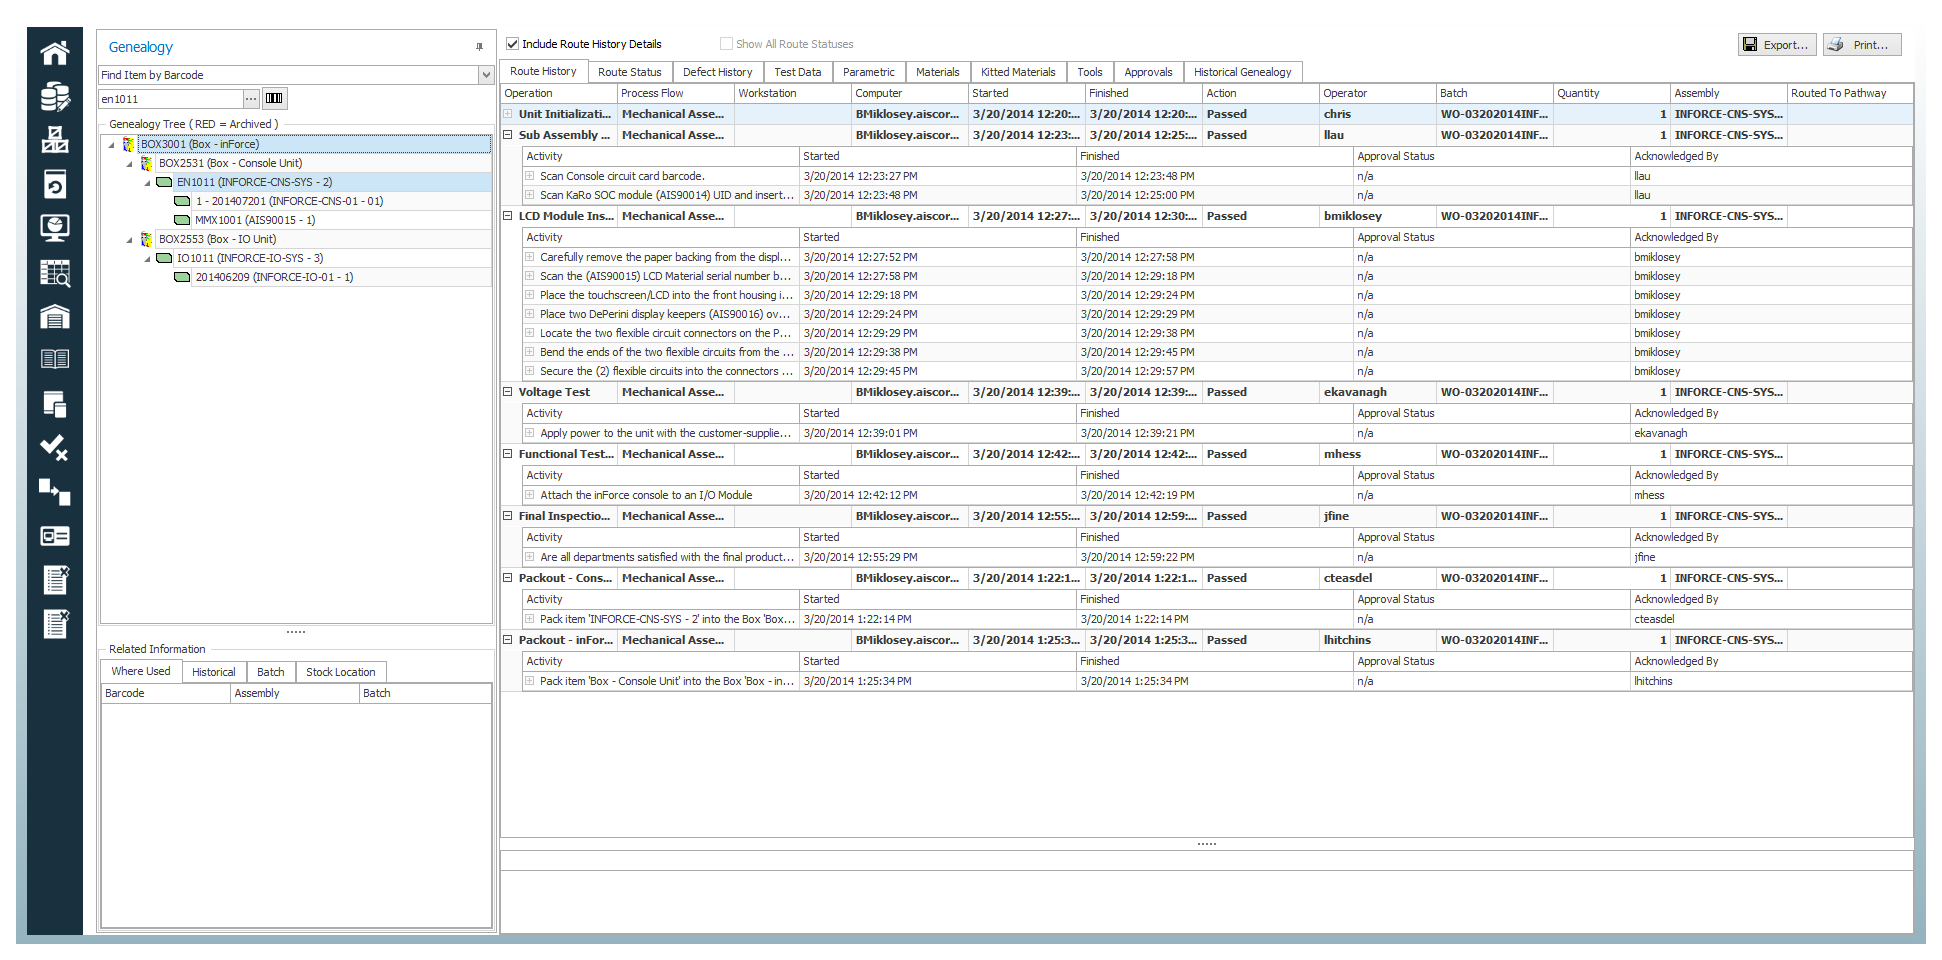1942x960 pixels.
Task: Click the Print... button
Action: pyautogui.click(x=1862, y=45)
